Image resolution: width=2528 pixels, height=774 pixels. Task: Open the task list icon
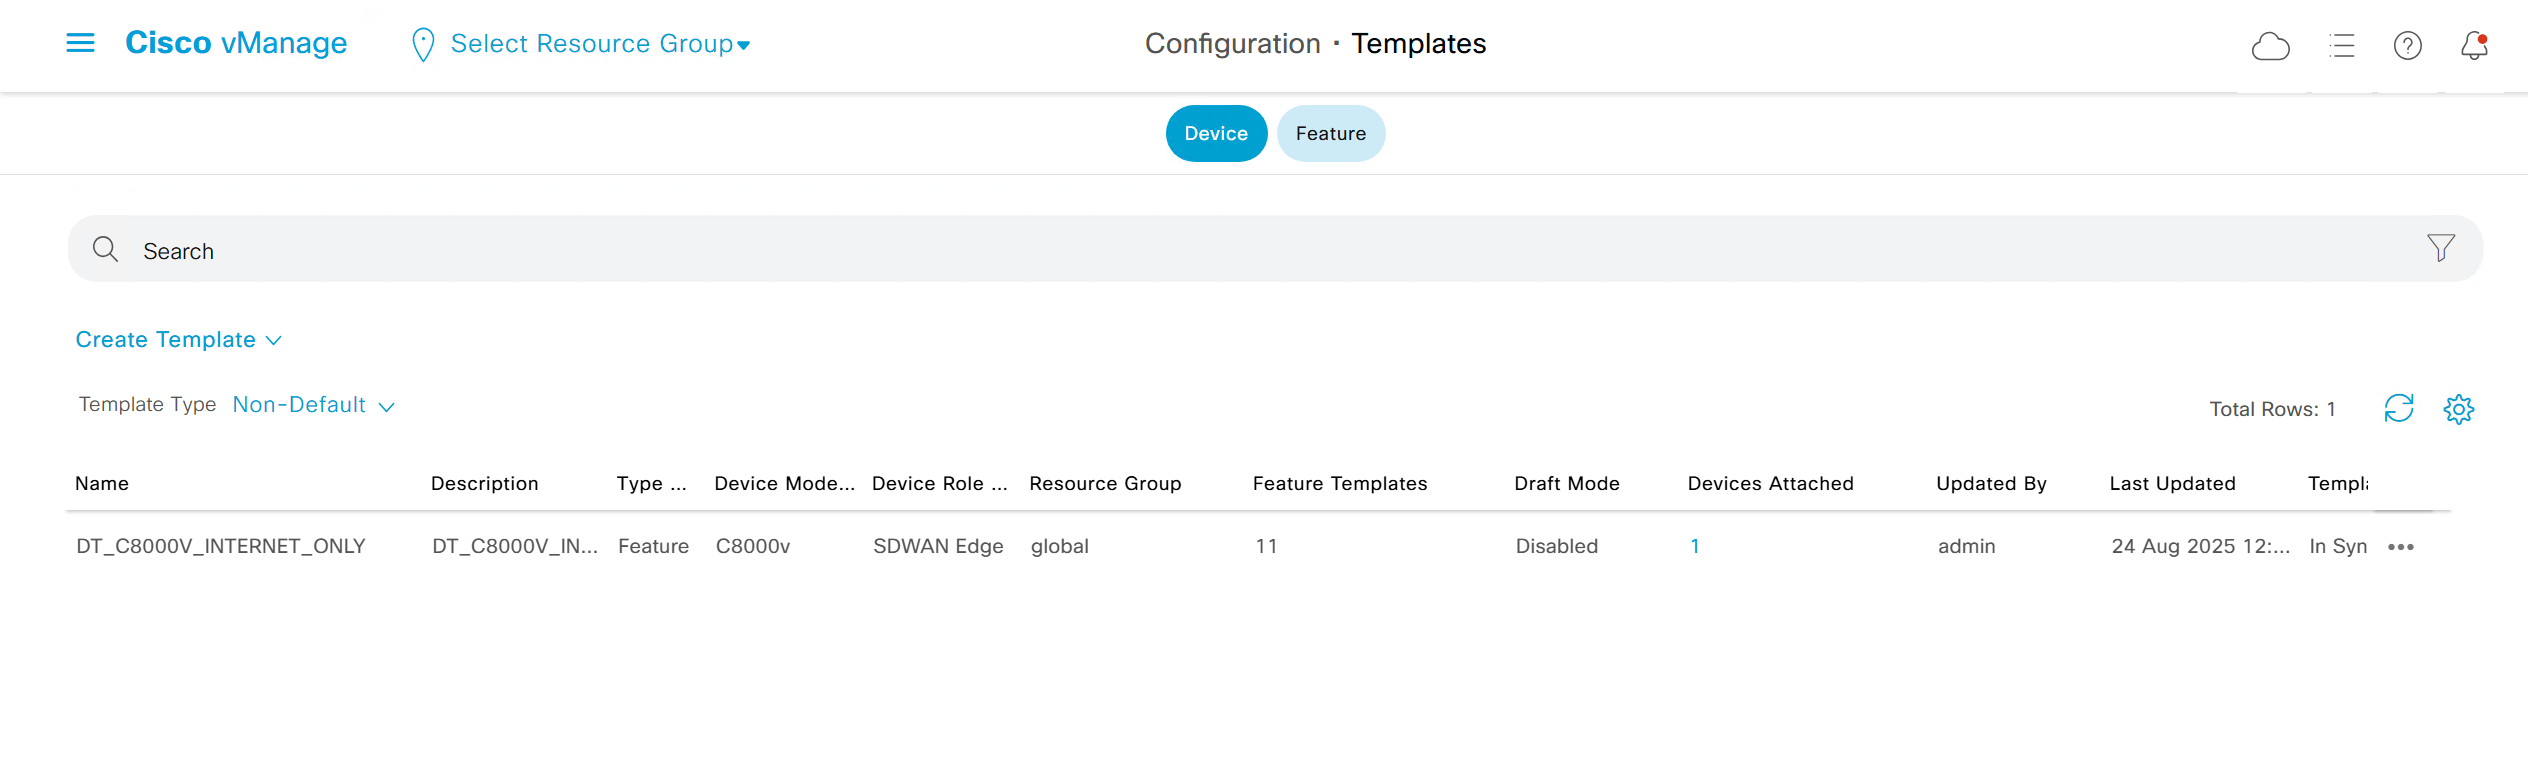2341,46
